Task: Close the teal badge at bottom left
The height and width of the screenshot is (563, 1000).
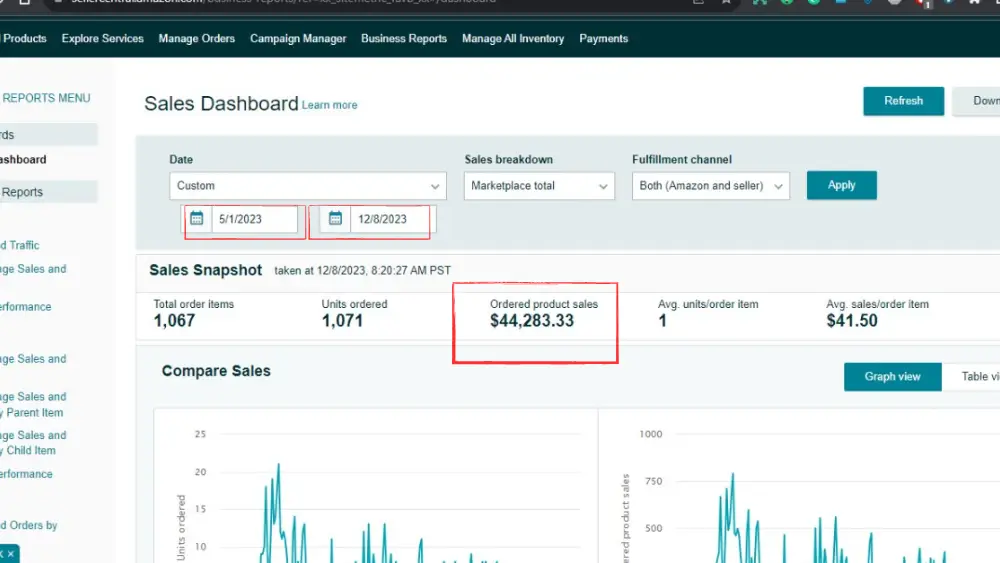Action: coord(11,553)
